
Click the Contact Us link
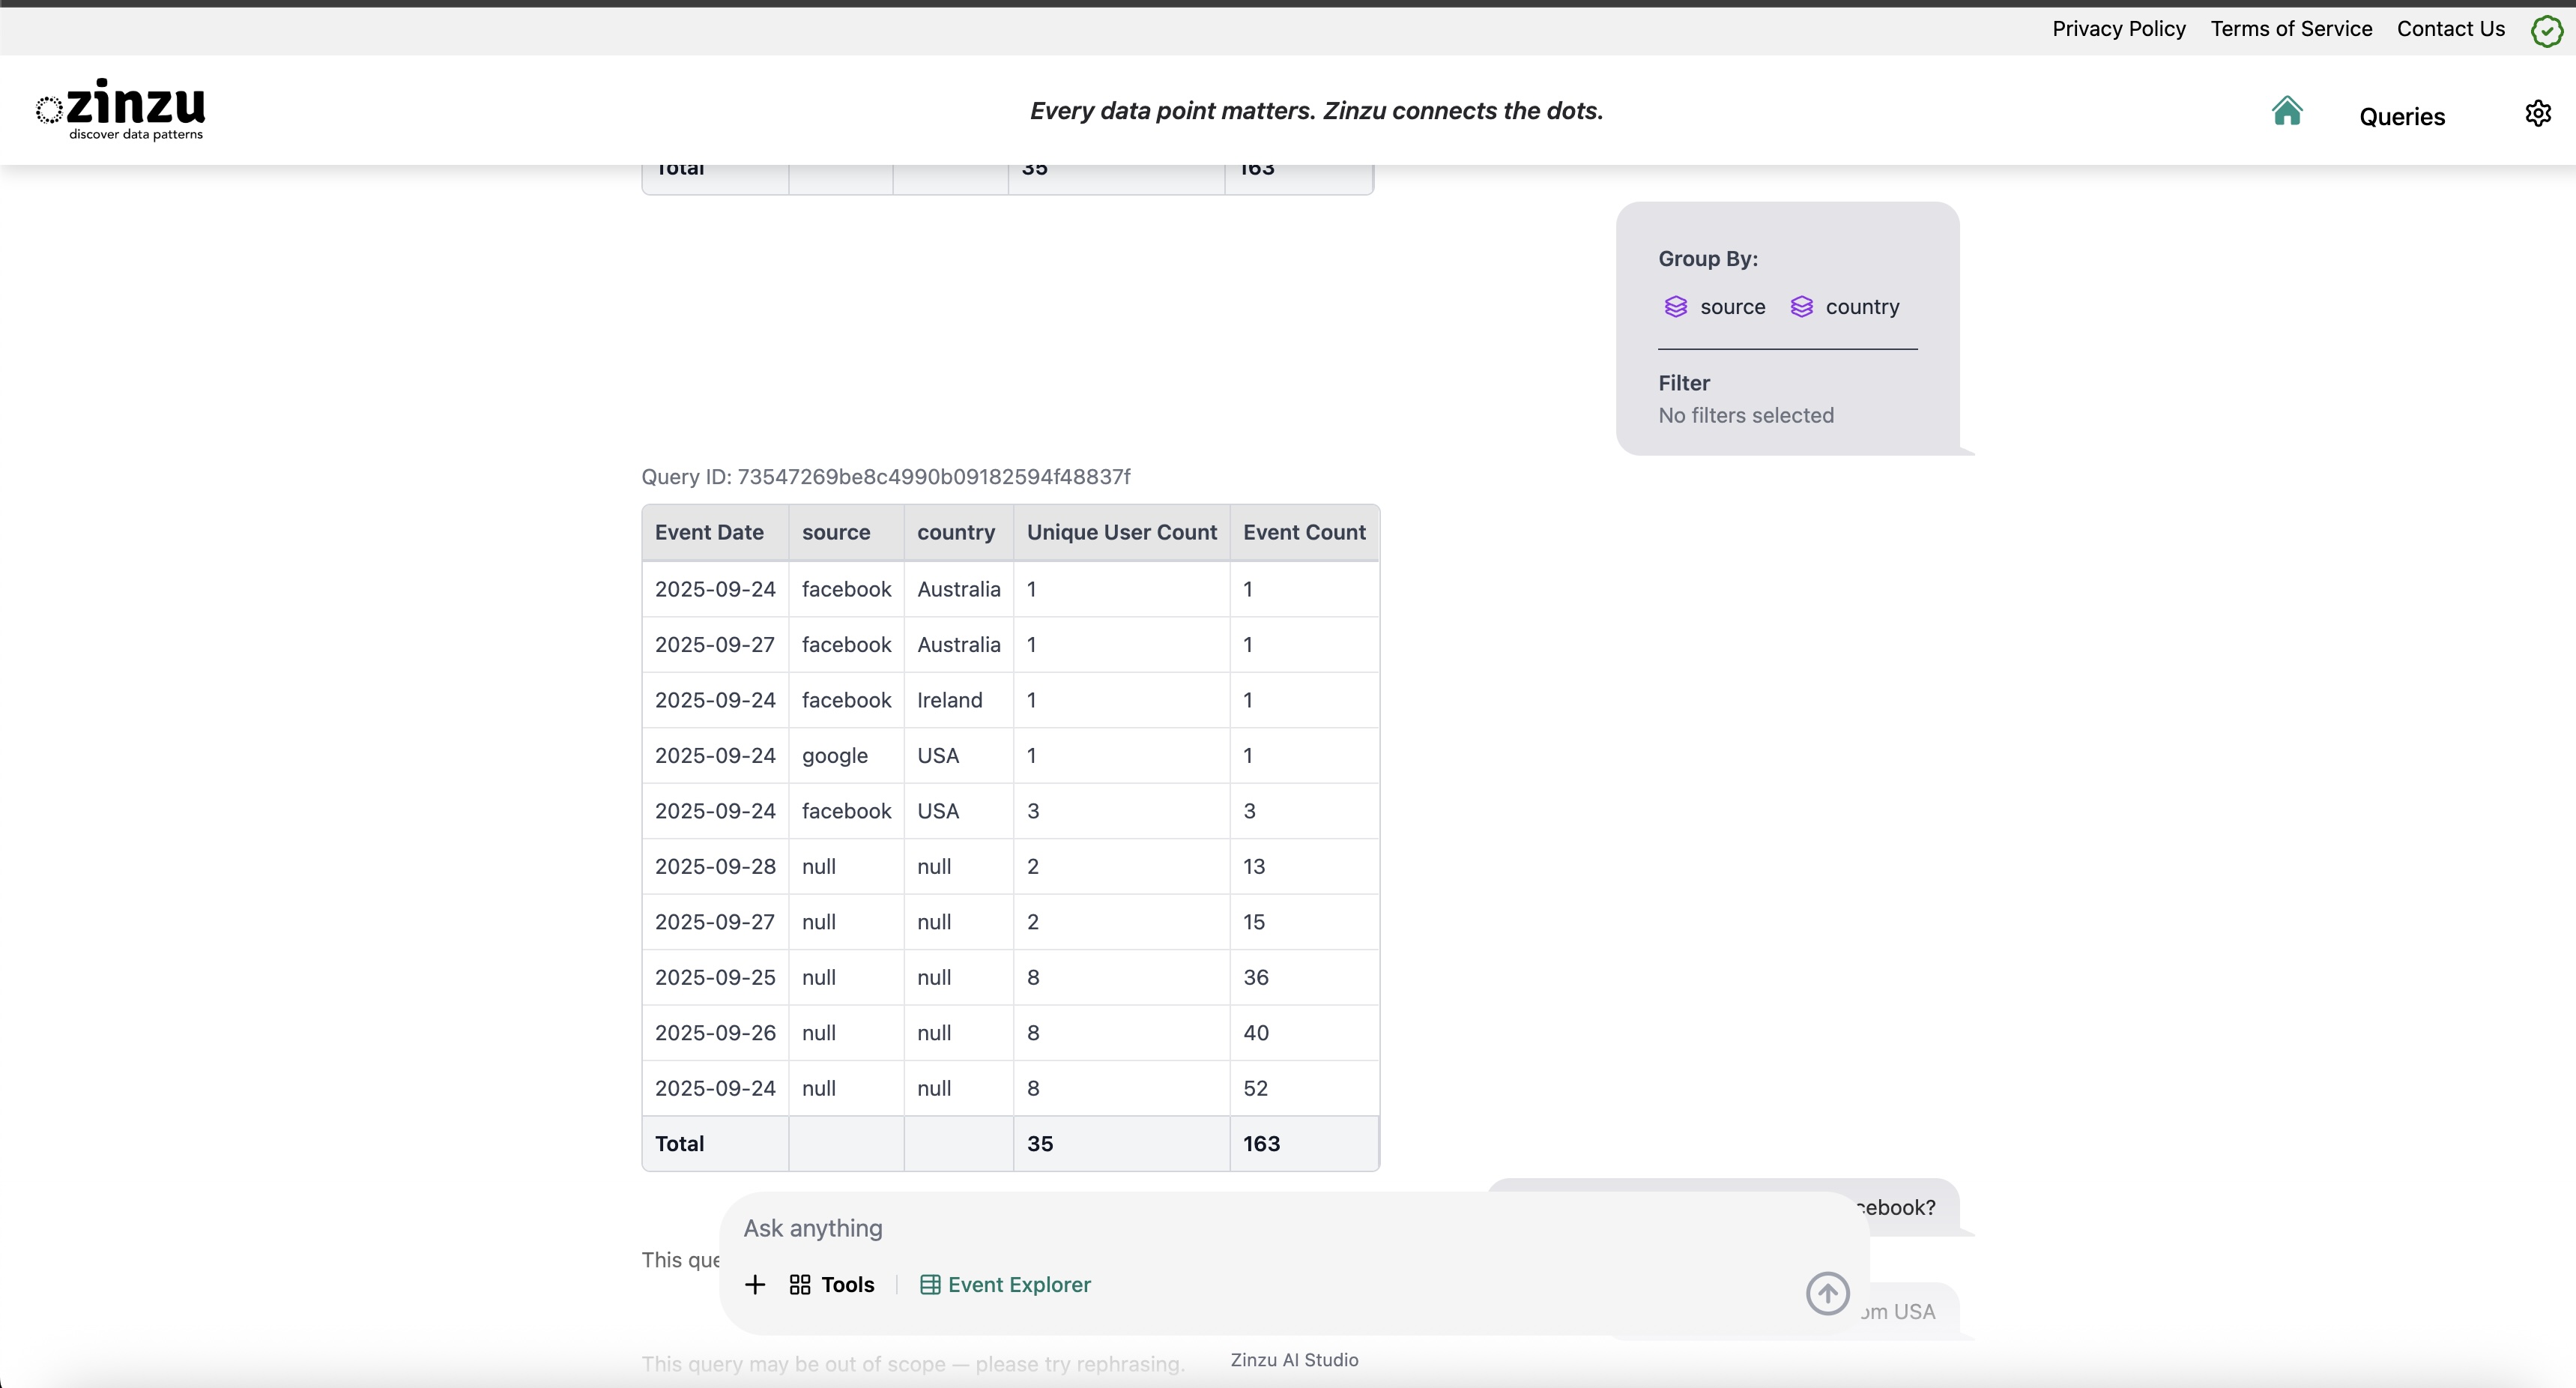(x=2450, y=29)
